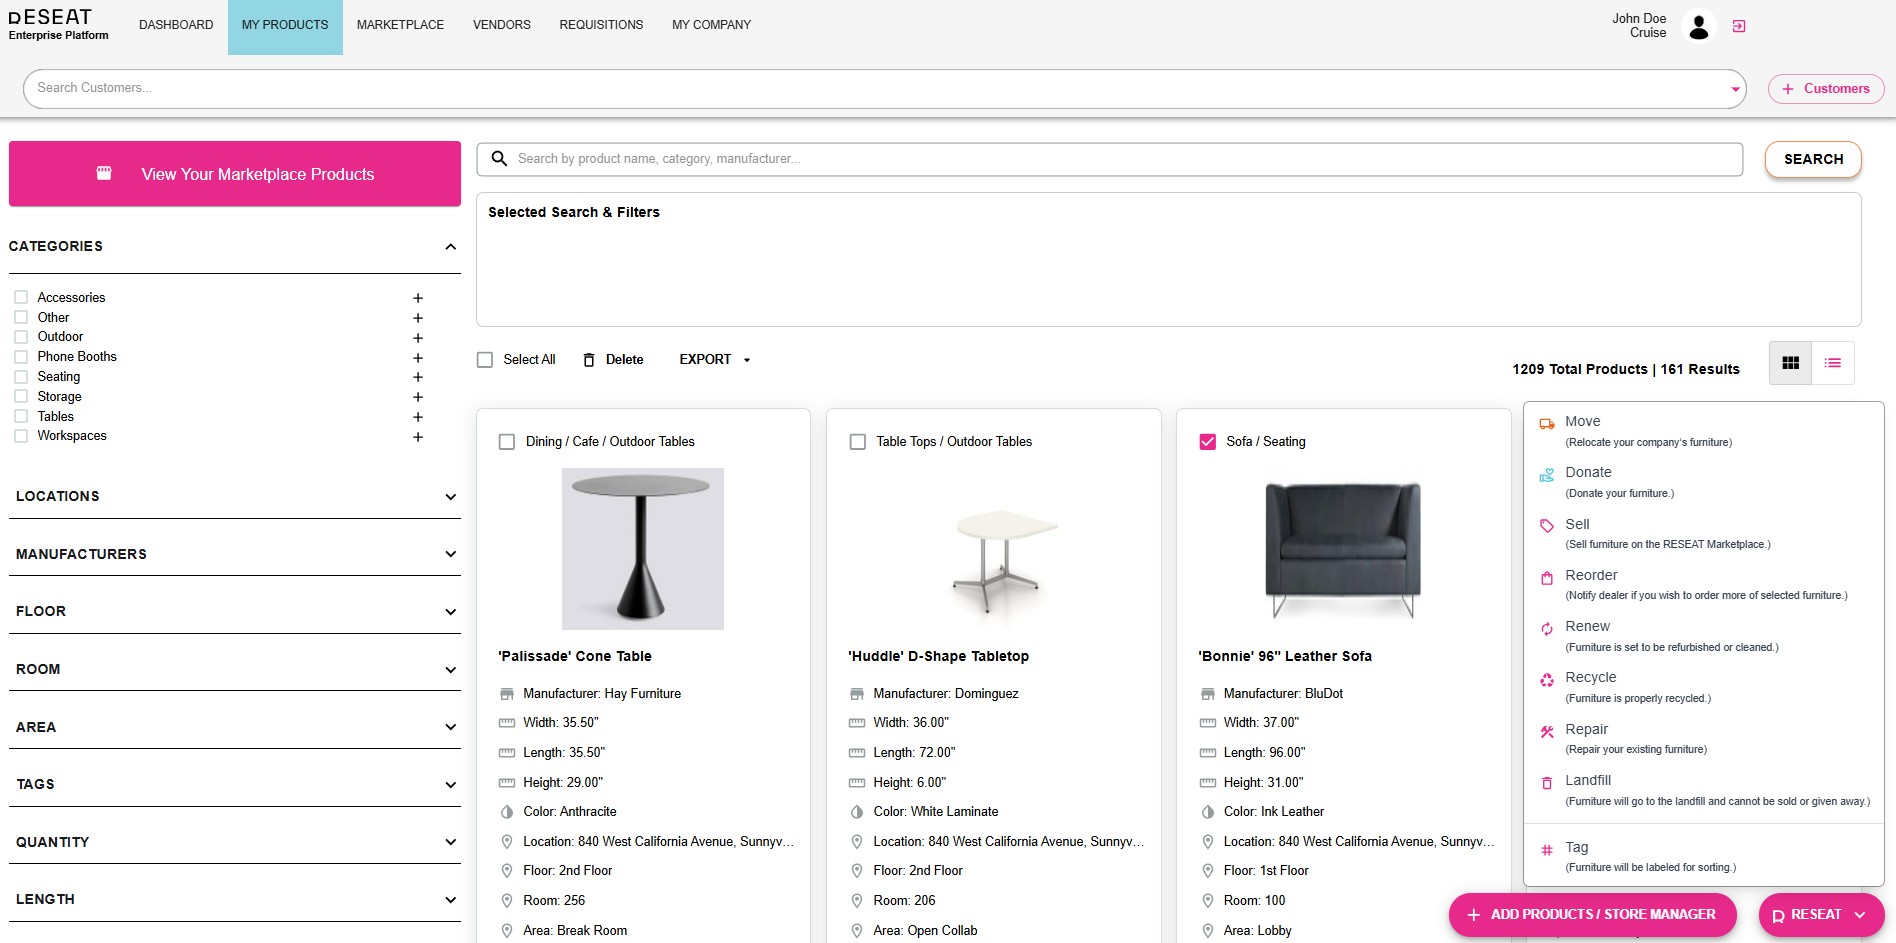Open the EXPORT dropdown
The image size is (1896, 943).
click(714, 360)
